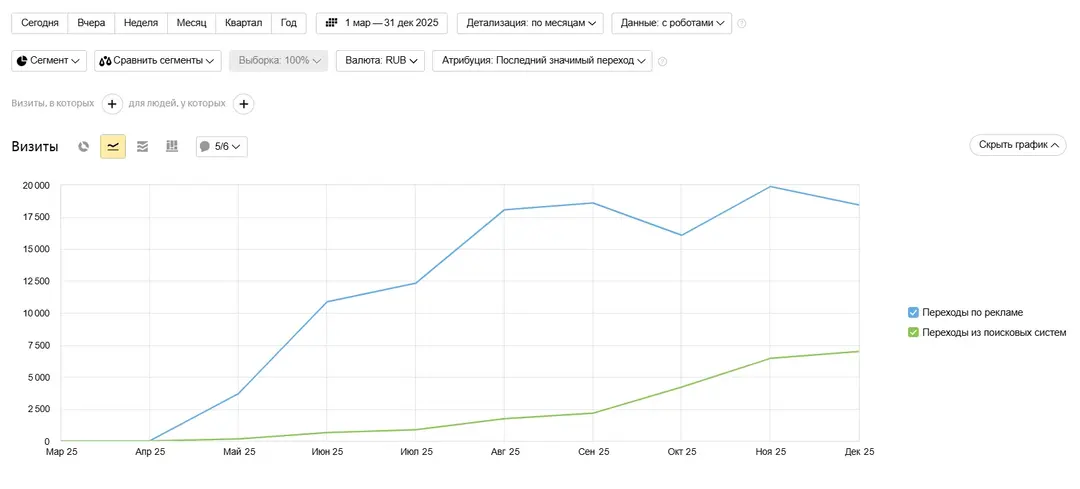Switch to stacked area chart view
This screenshot has height=489, width=1080.
pyautogui.click(x=142, y=146)
